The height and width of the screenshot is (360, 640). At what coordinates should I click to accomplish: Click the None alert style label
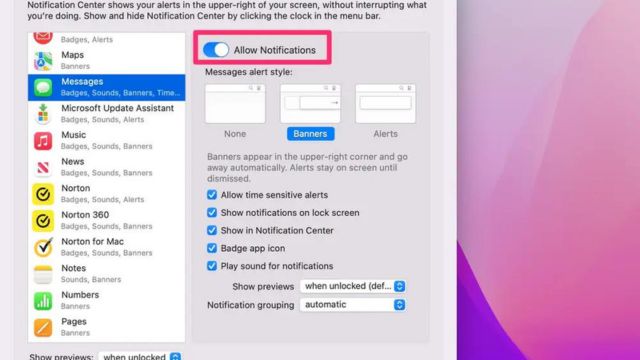pyautogui.click(x=235, y=134)
